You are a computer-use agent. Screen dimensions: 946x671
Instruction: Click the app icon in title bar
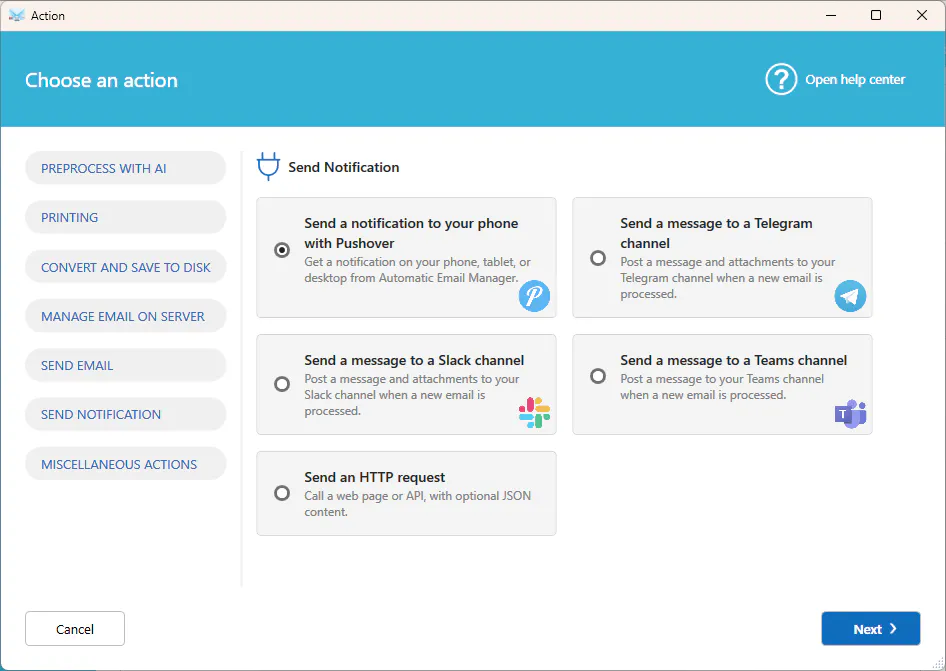[17, 16]
